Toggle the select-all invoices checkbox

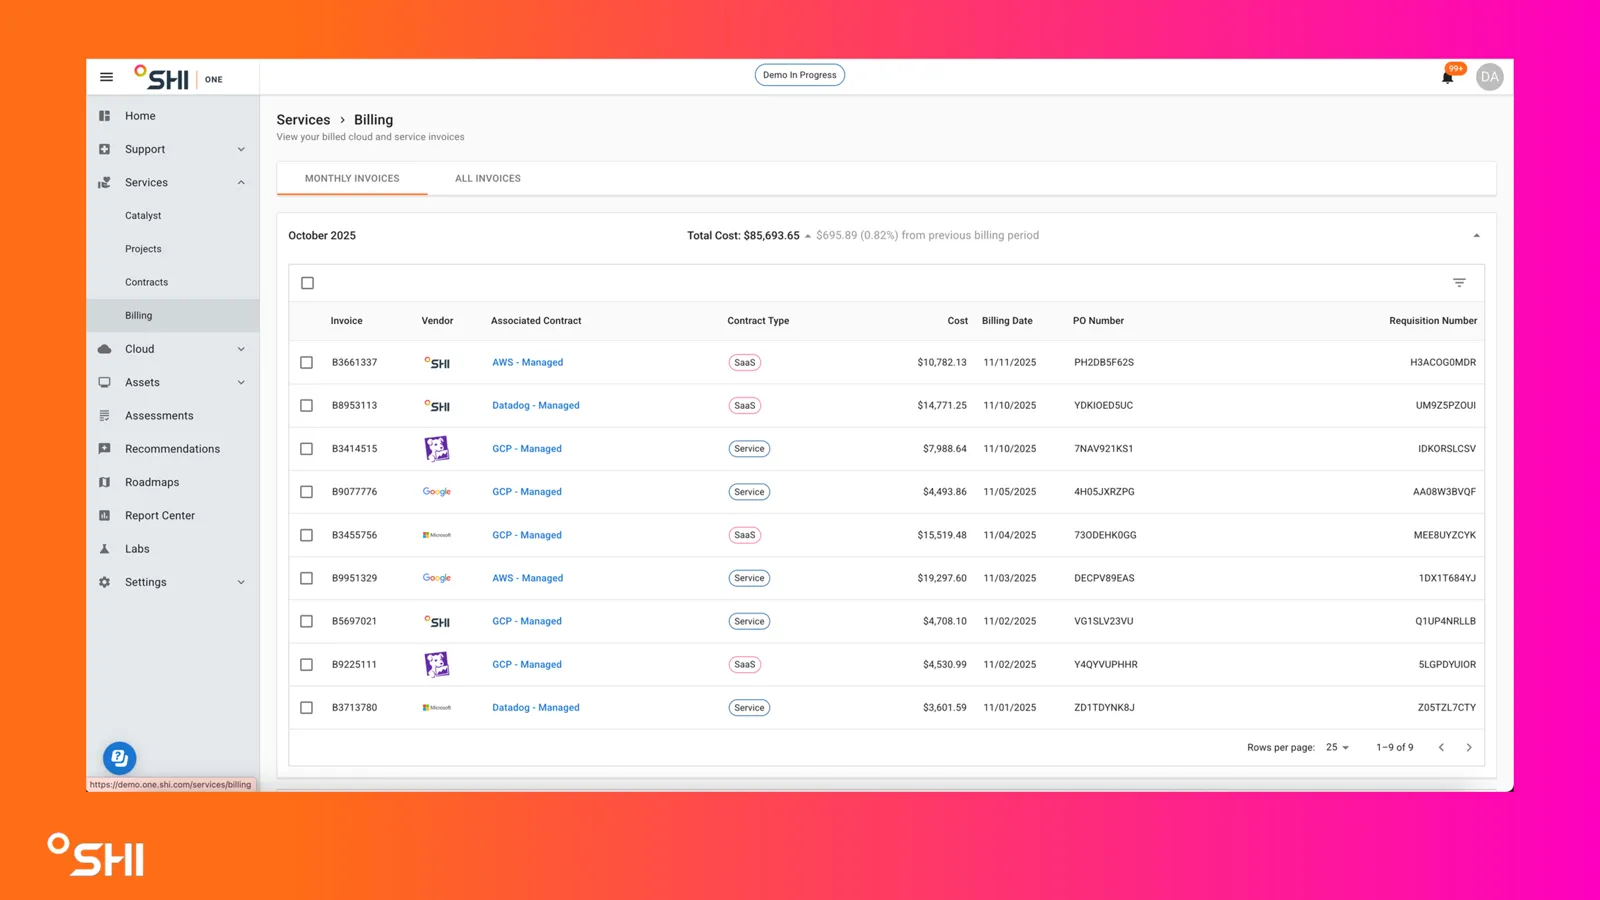(307, 283)
